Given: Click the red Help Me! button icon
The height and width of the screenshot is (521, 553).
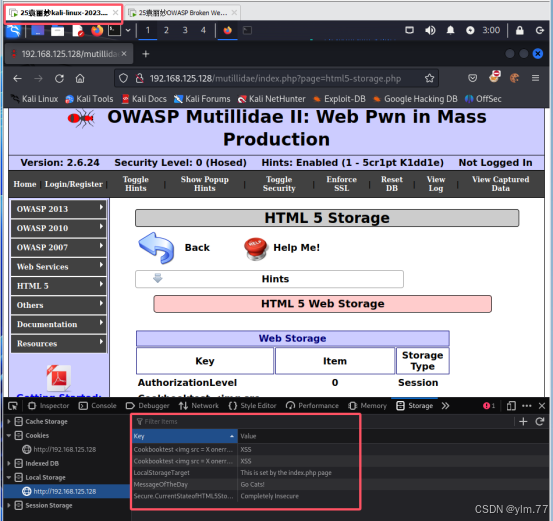Looking at the screenshot, I should point(256,248).
